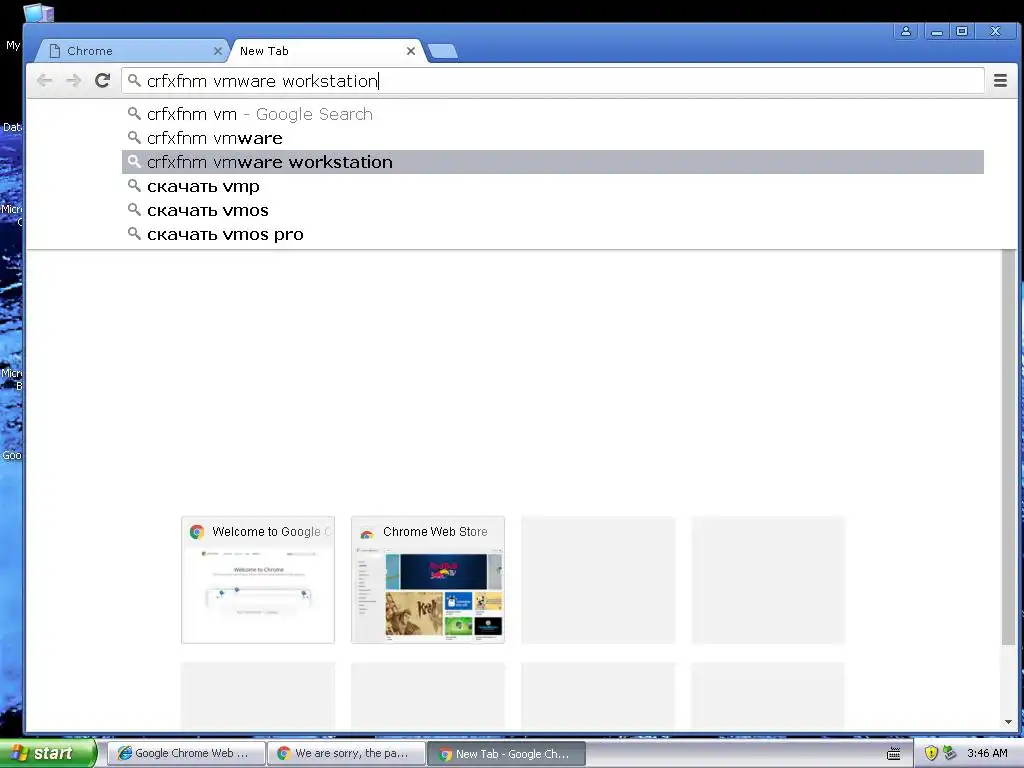Select the highlighted 'crfxfnm vmware workstation' suggestion

tap(552, 162)
